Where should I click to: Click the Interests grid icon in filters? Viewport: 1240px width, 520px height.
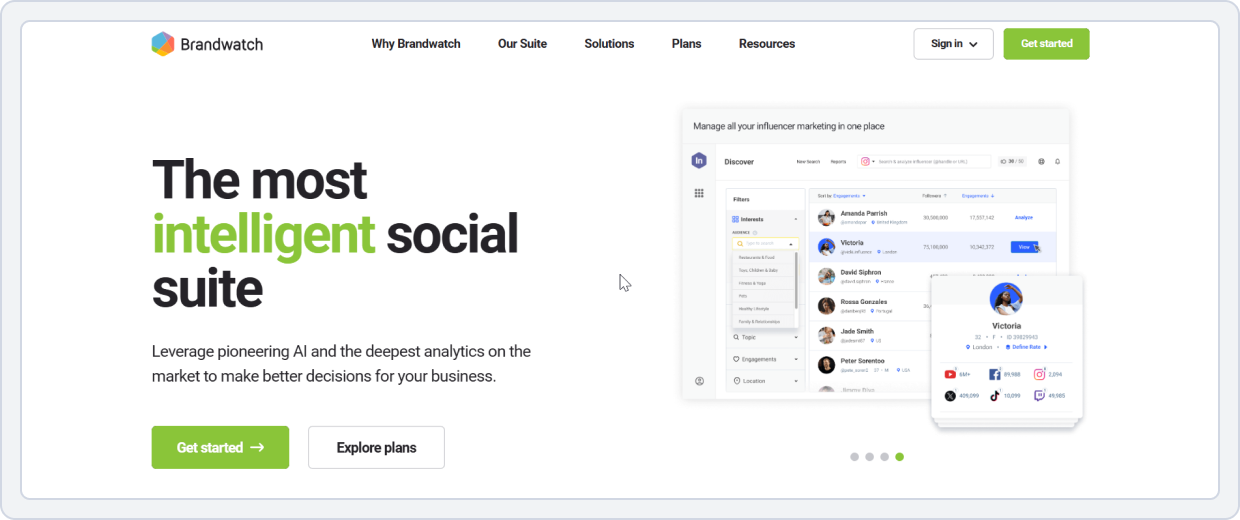tap(735, 219)
